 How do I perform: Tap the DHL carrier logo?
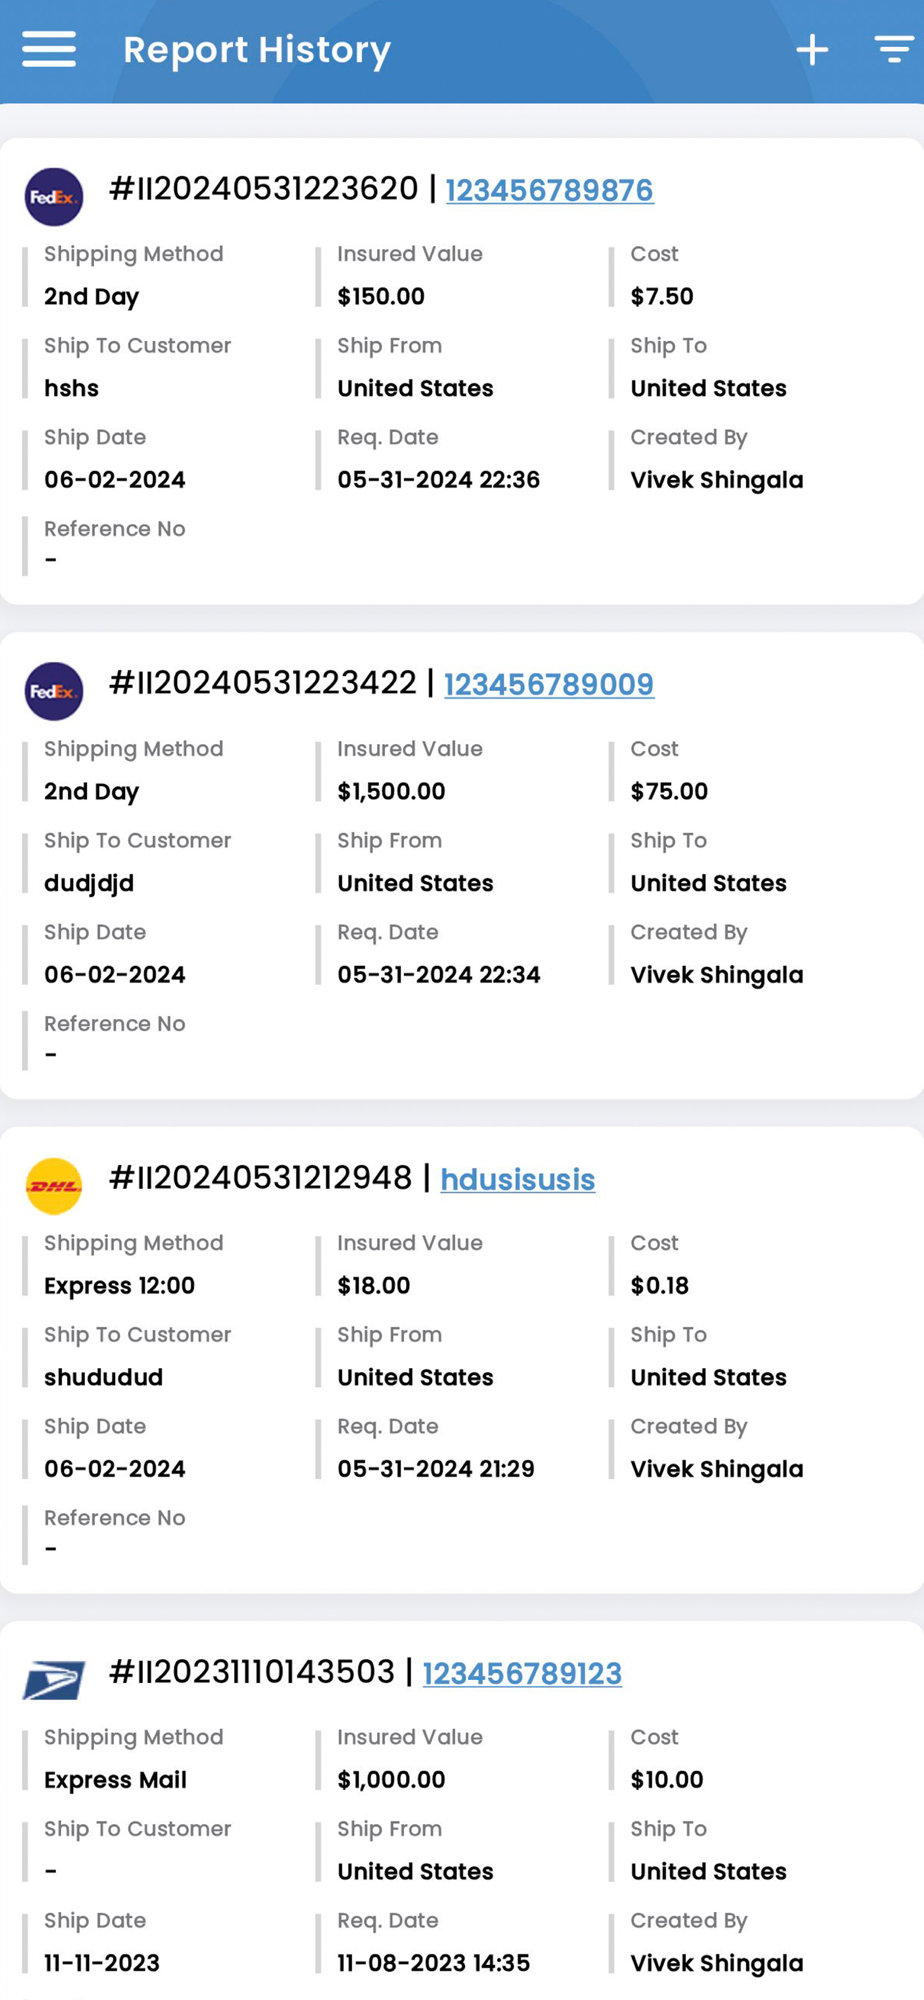click(54, 1186)
